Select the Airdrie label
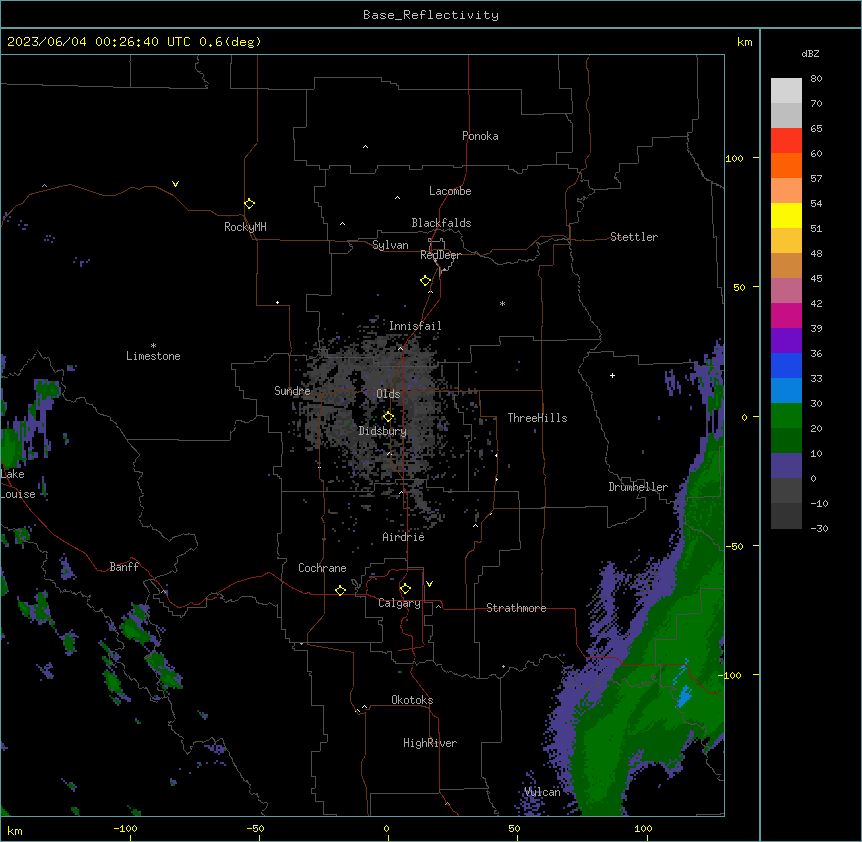Screen dimensions: 862x842 point(403,537)
